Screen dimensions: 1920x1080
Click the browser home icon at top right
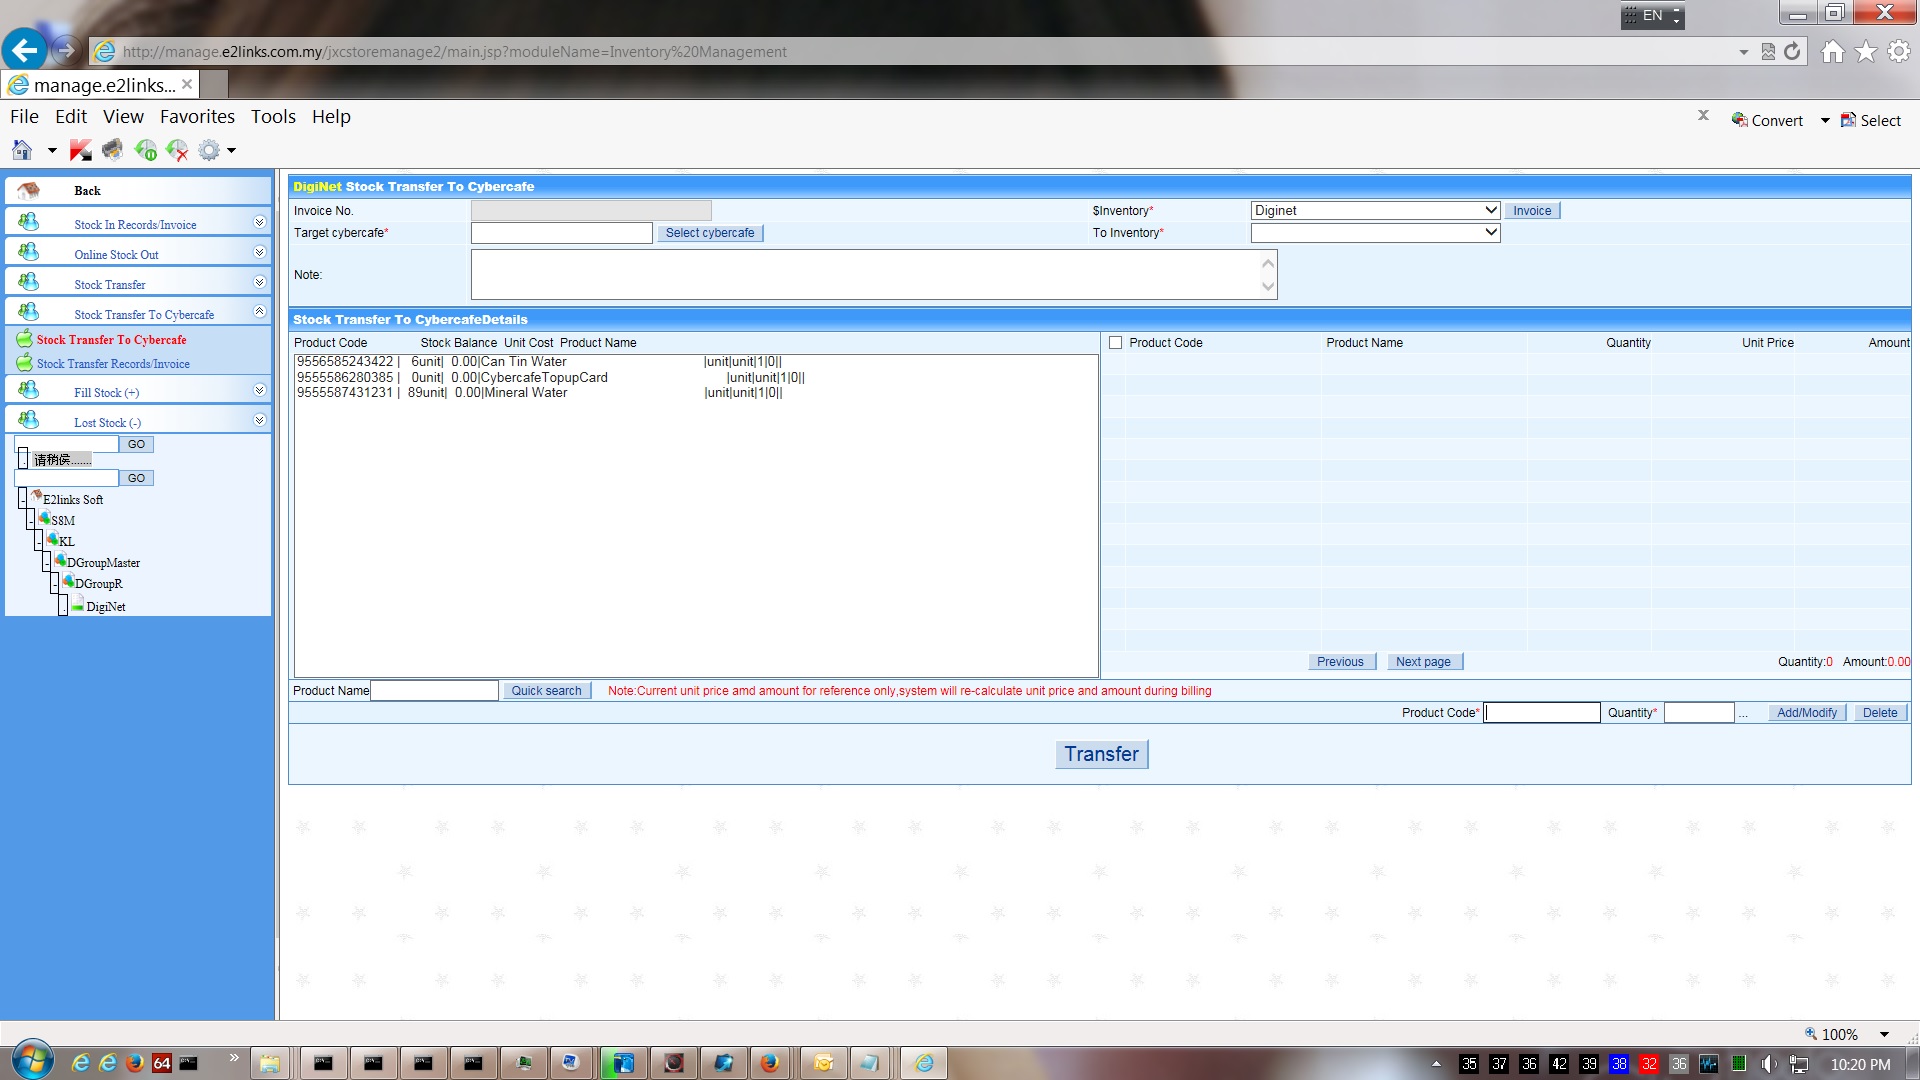point(1832,52)
